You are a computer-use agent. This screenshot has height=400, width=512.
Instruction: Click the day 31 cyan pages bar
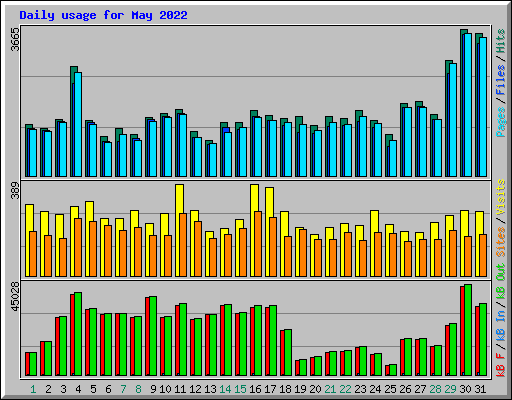[x=483, y=107]
